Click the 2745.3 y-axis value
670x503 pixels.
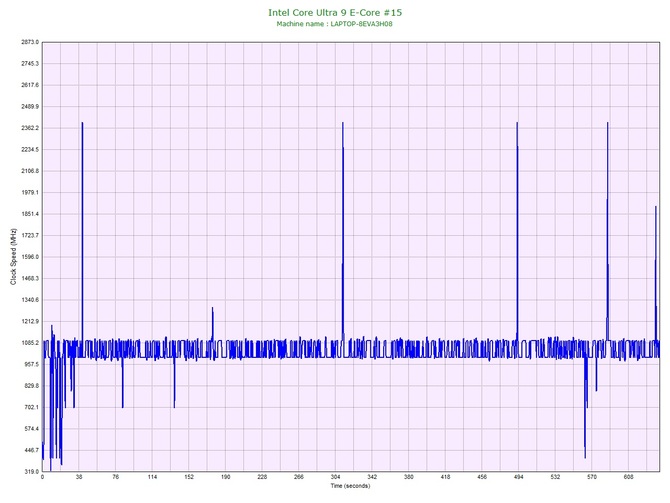pos(30,64)
